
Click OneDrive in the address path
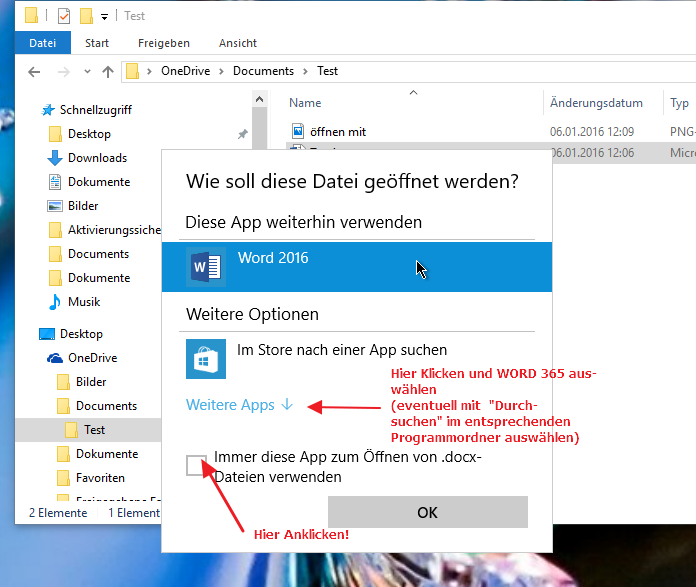186,71
